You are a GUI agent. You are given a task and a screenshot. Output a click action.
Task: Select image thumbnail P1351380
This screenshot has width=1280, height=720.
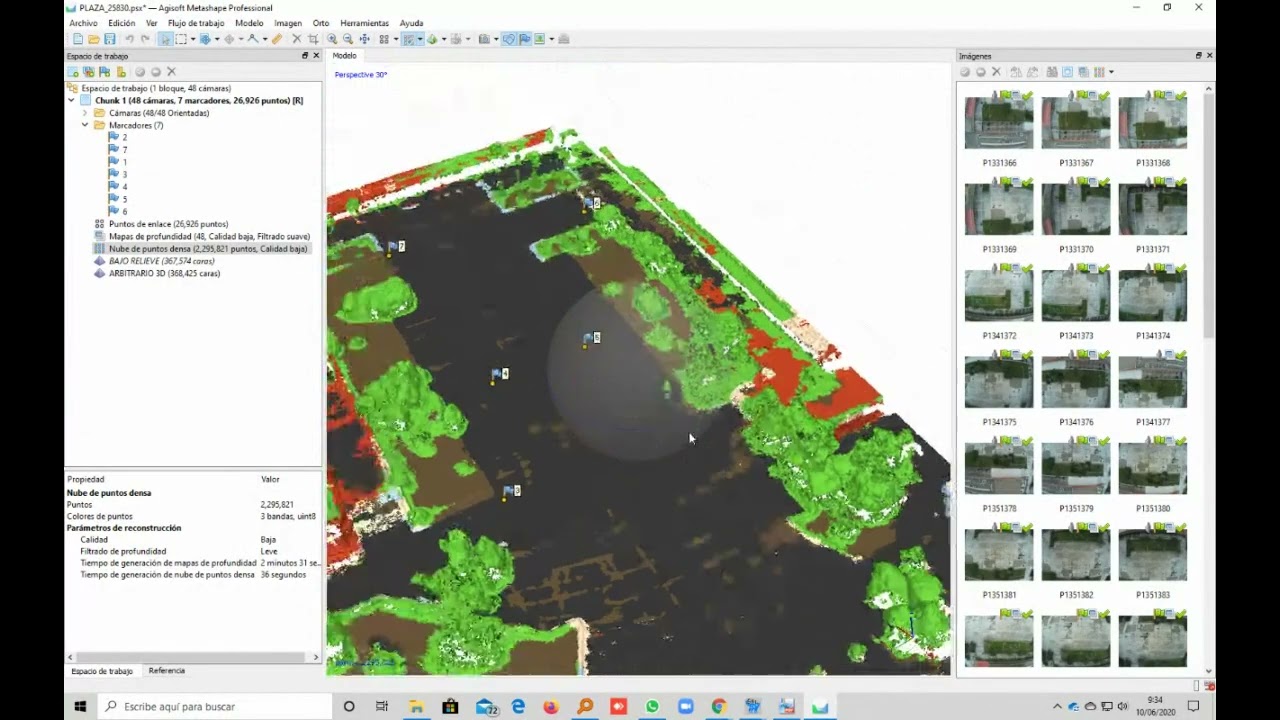pos(1153,469)
